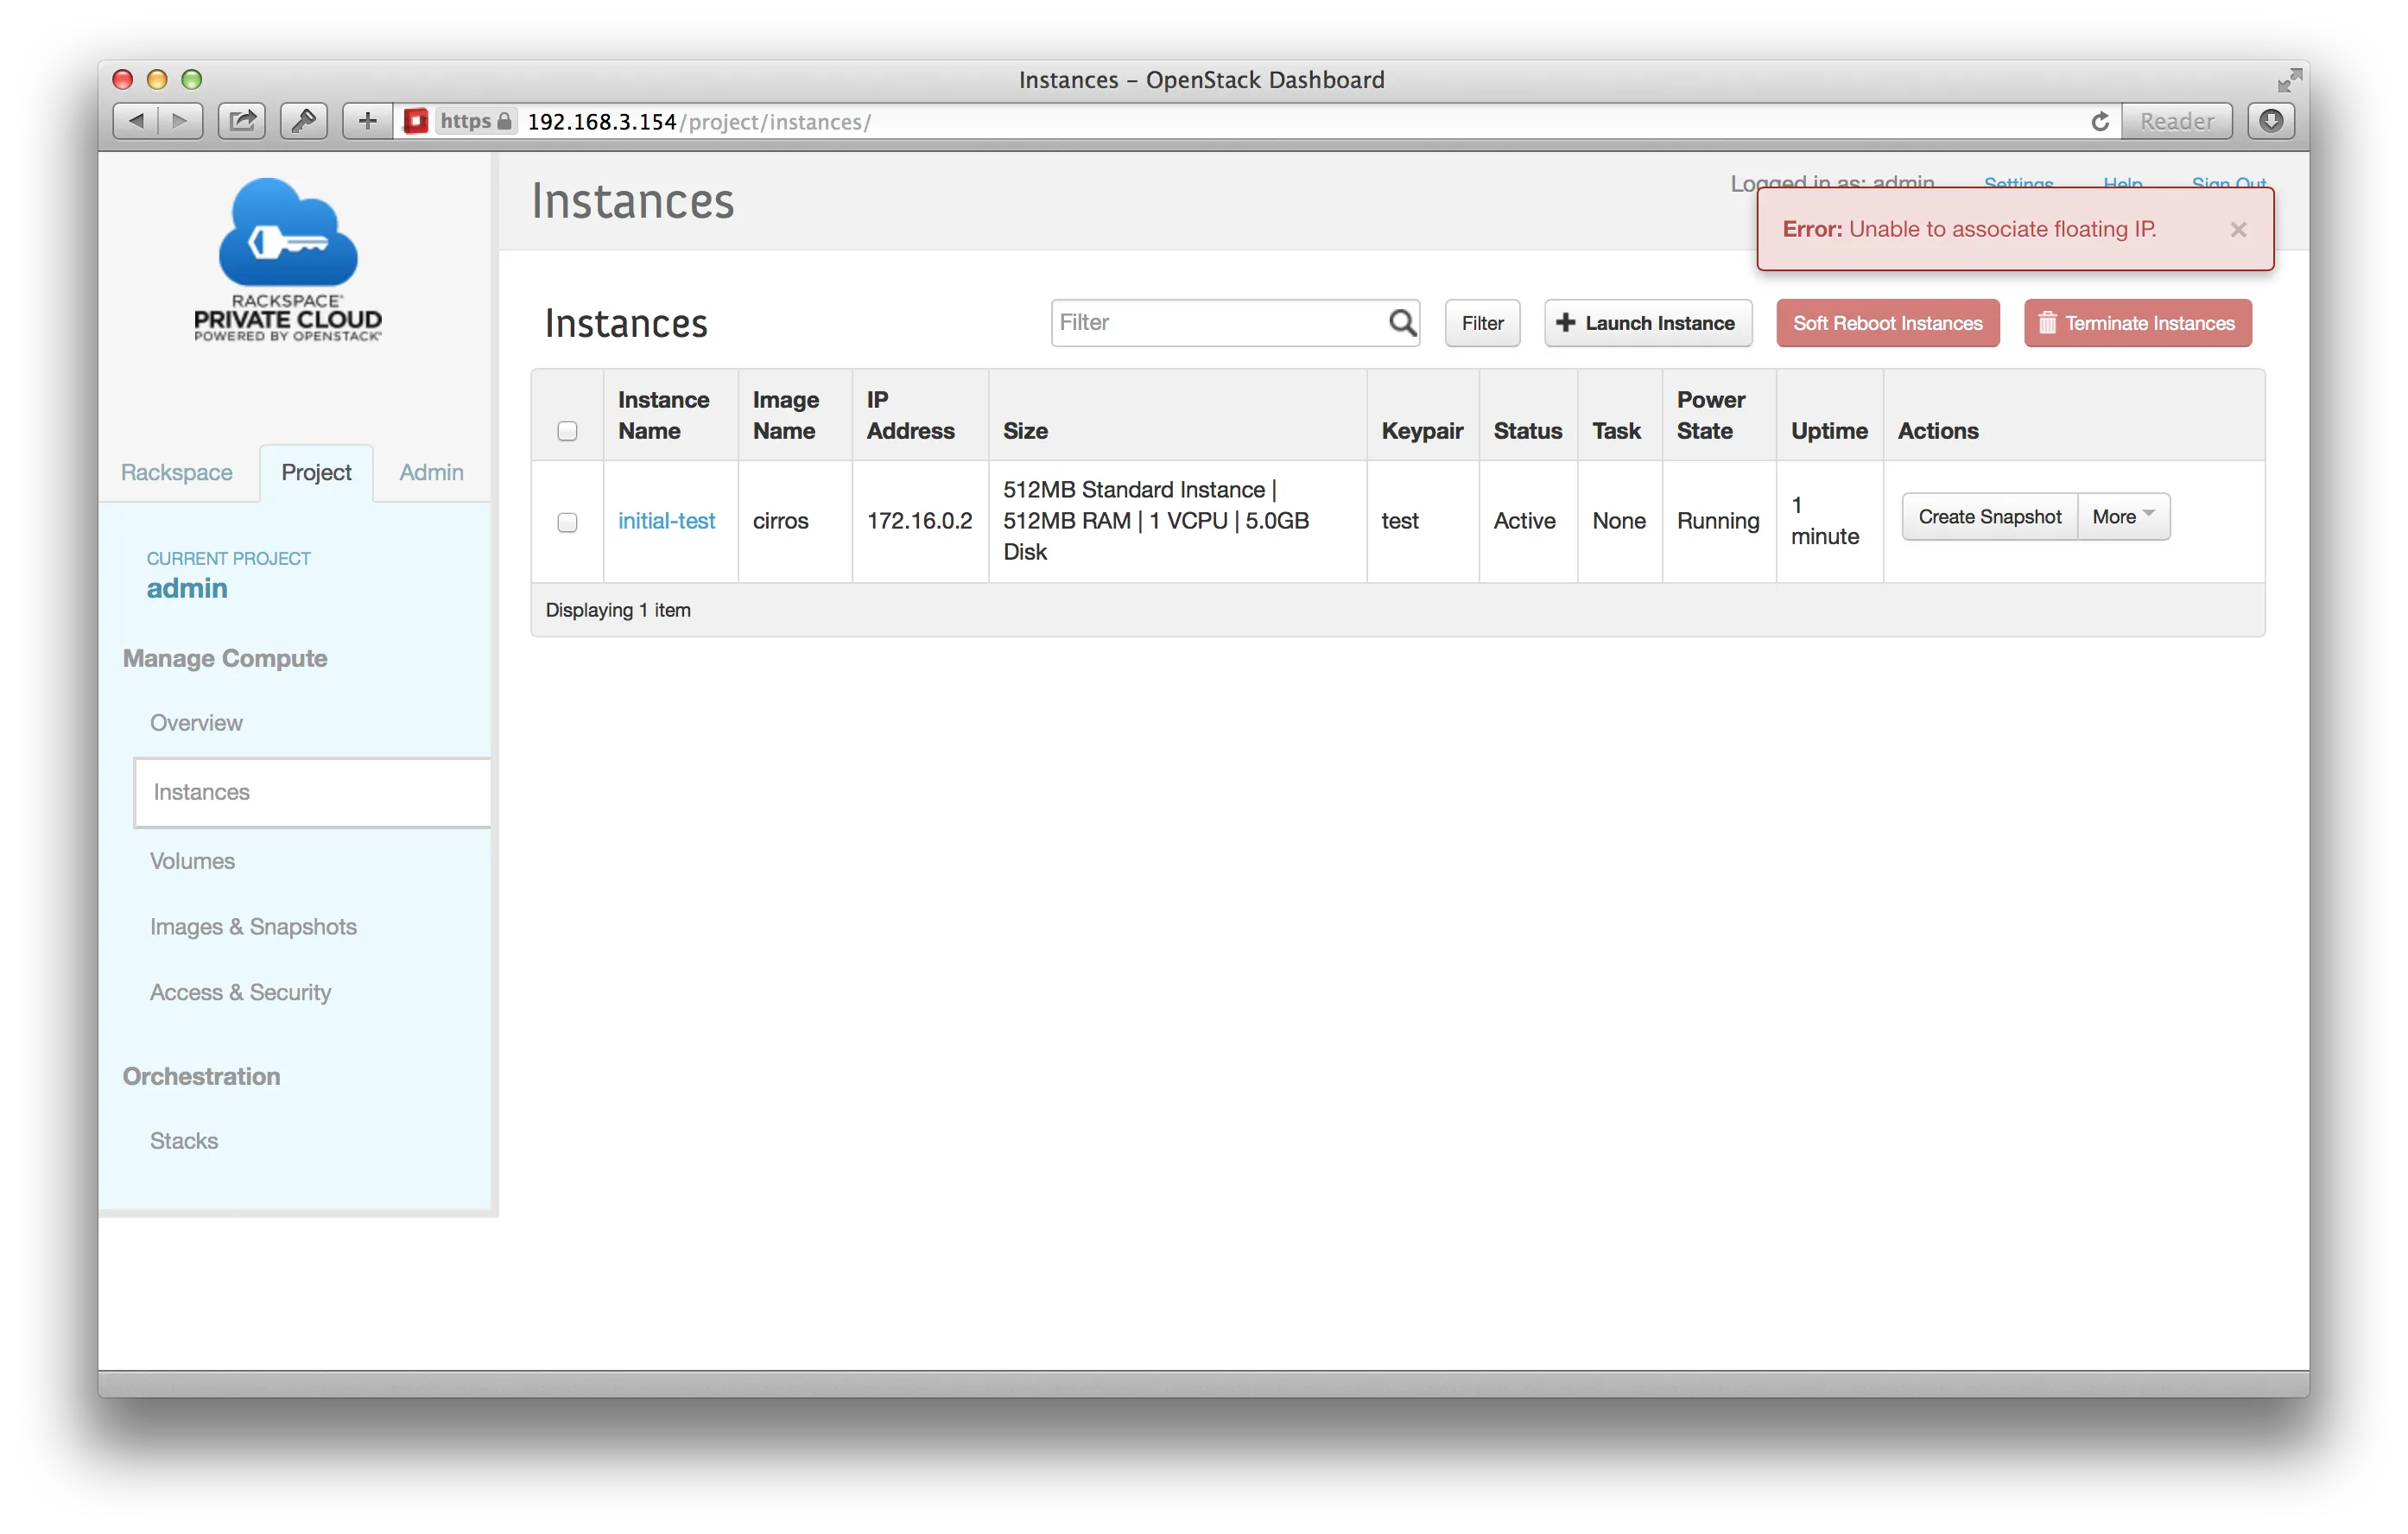Image resolution: width=2408 pixels, height=1534 pixels.
Task: Click the https lock badge
Action: tap(477, 121)
